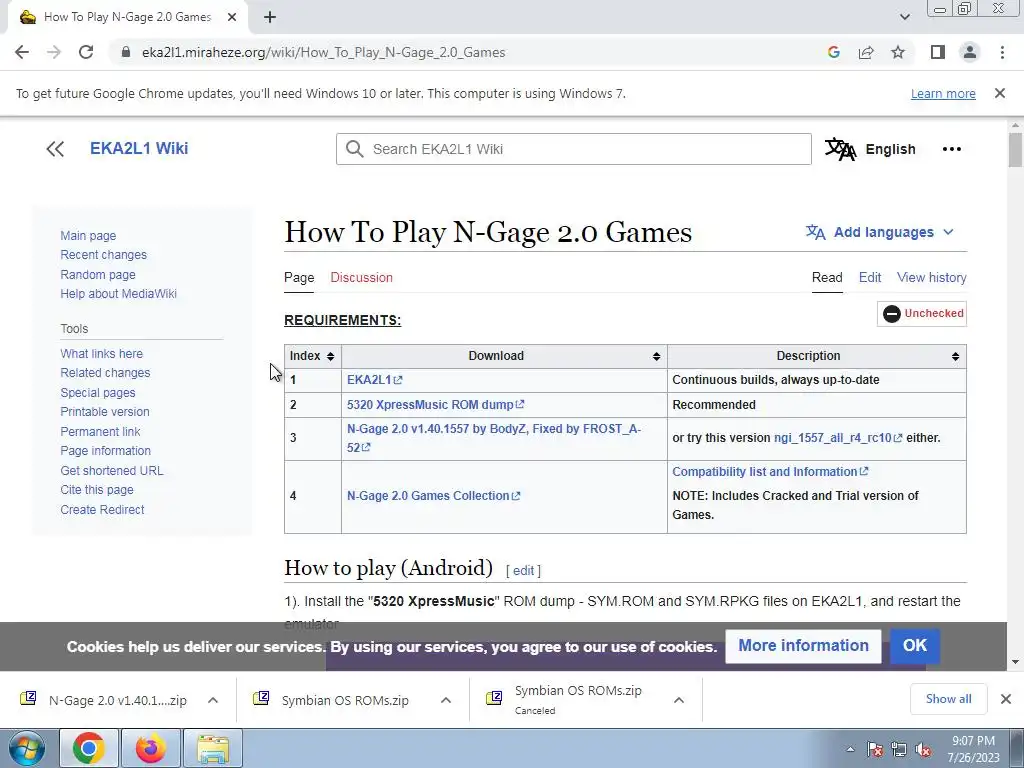Open Special pages in the sidebar
Screen dimensions: 1024x768
point(98,392)
